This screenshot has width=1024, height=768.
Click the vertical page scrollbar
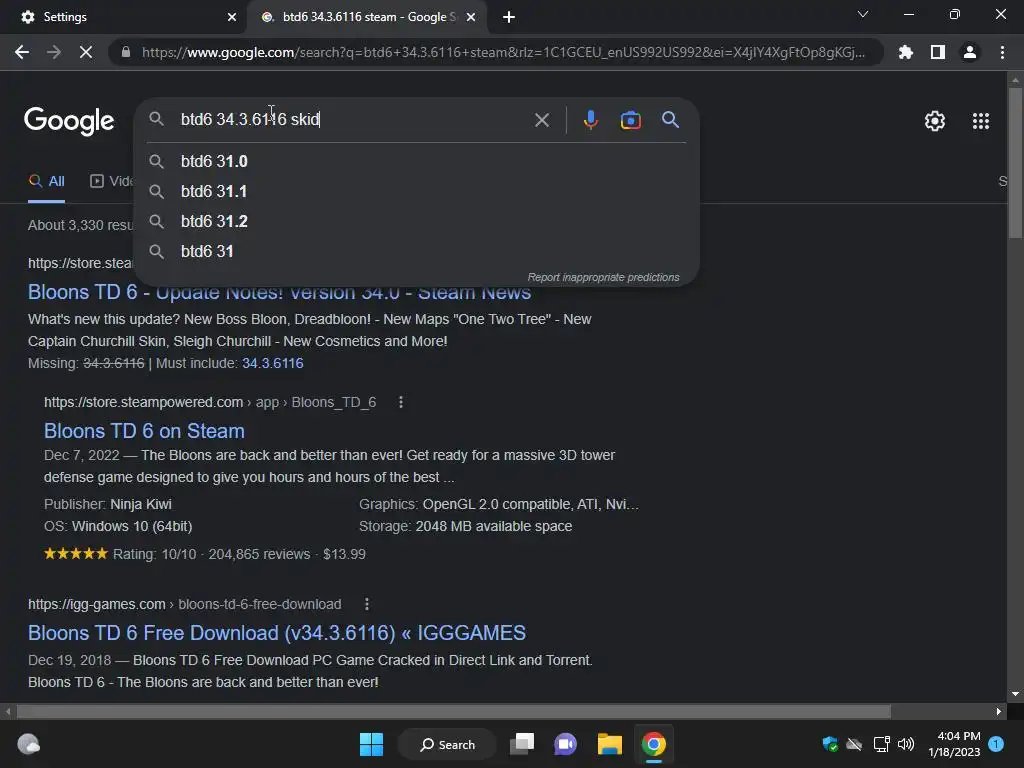pos(1015,163)
